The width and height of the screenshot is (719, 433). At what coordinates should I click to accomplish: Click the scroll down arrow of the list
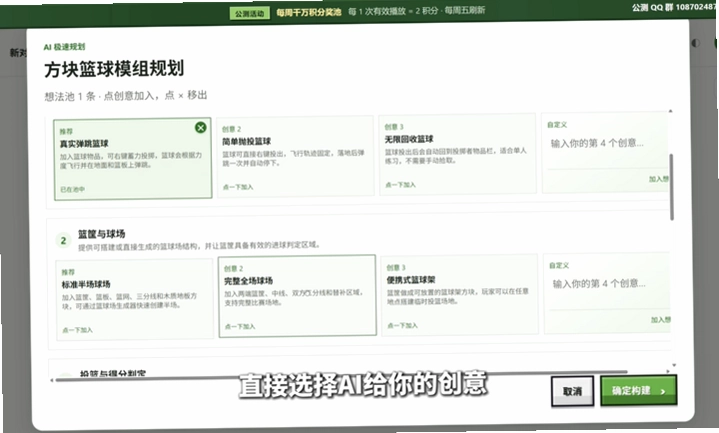(674, 365)
